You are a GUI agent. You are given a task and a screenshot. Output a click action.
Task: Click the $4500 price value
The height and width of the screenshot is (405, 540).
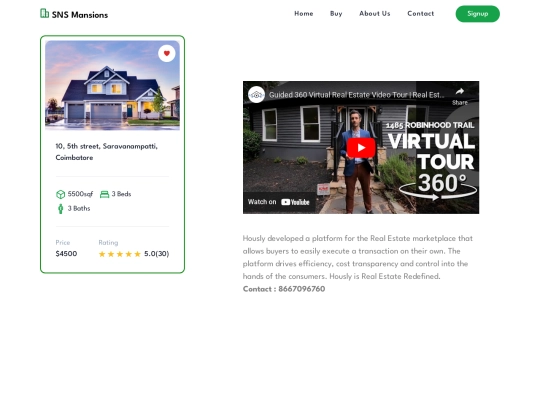pos(66,254)
